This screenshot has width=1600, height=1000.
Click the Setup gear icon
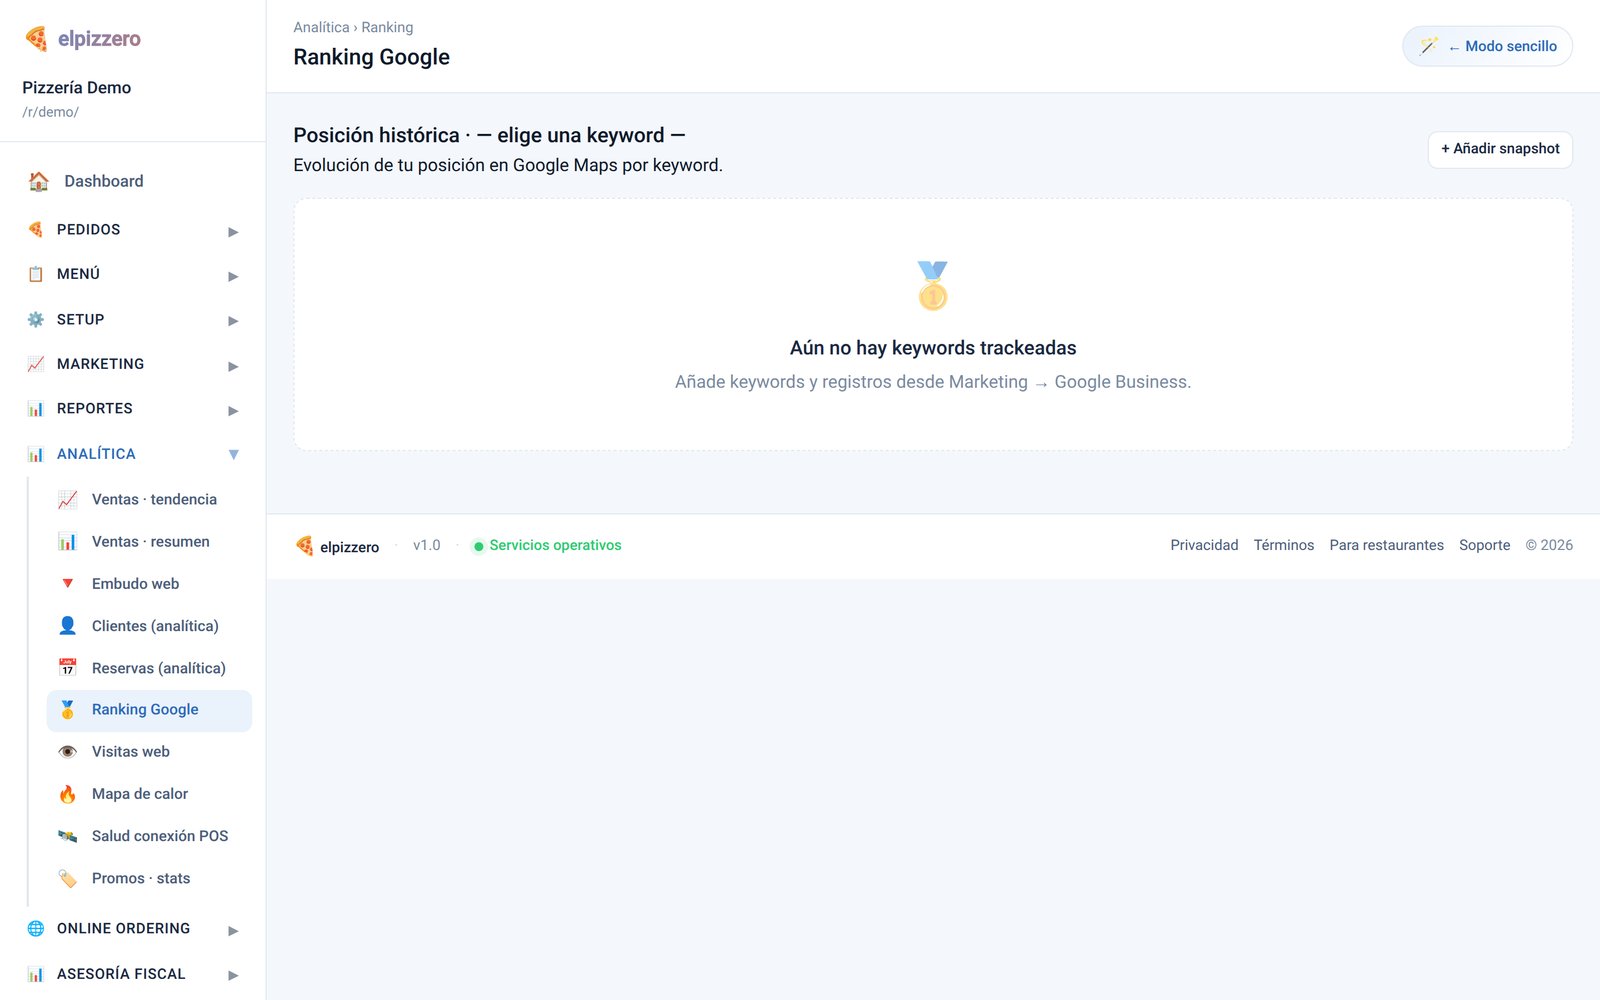36,319
